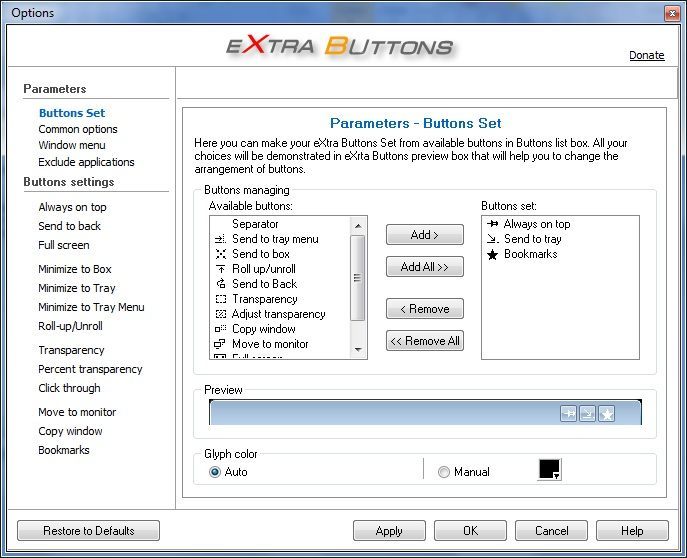Click the Transparency dashed-square icon

click(221, 299)
